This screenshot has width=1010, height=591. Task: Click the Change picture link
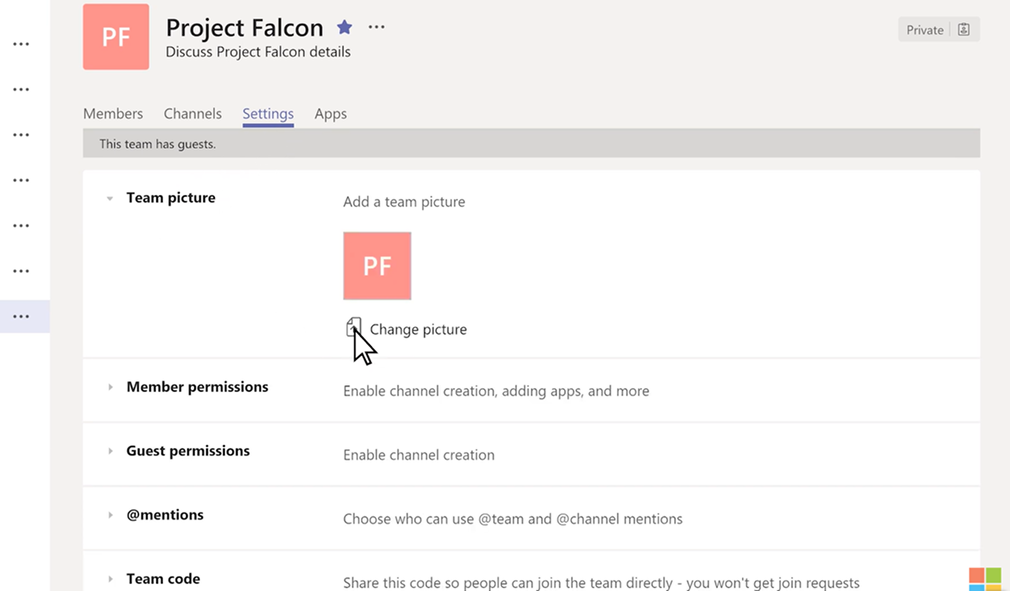pos(418,328)
